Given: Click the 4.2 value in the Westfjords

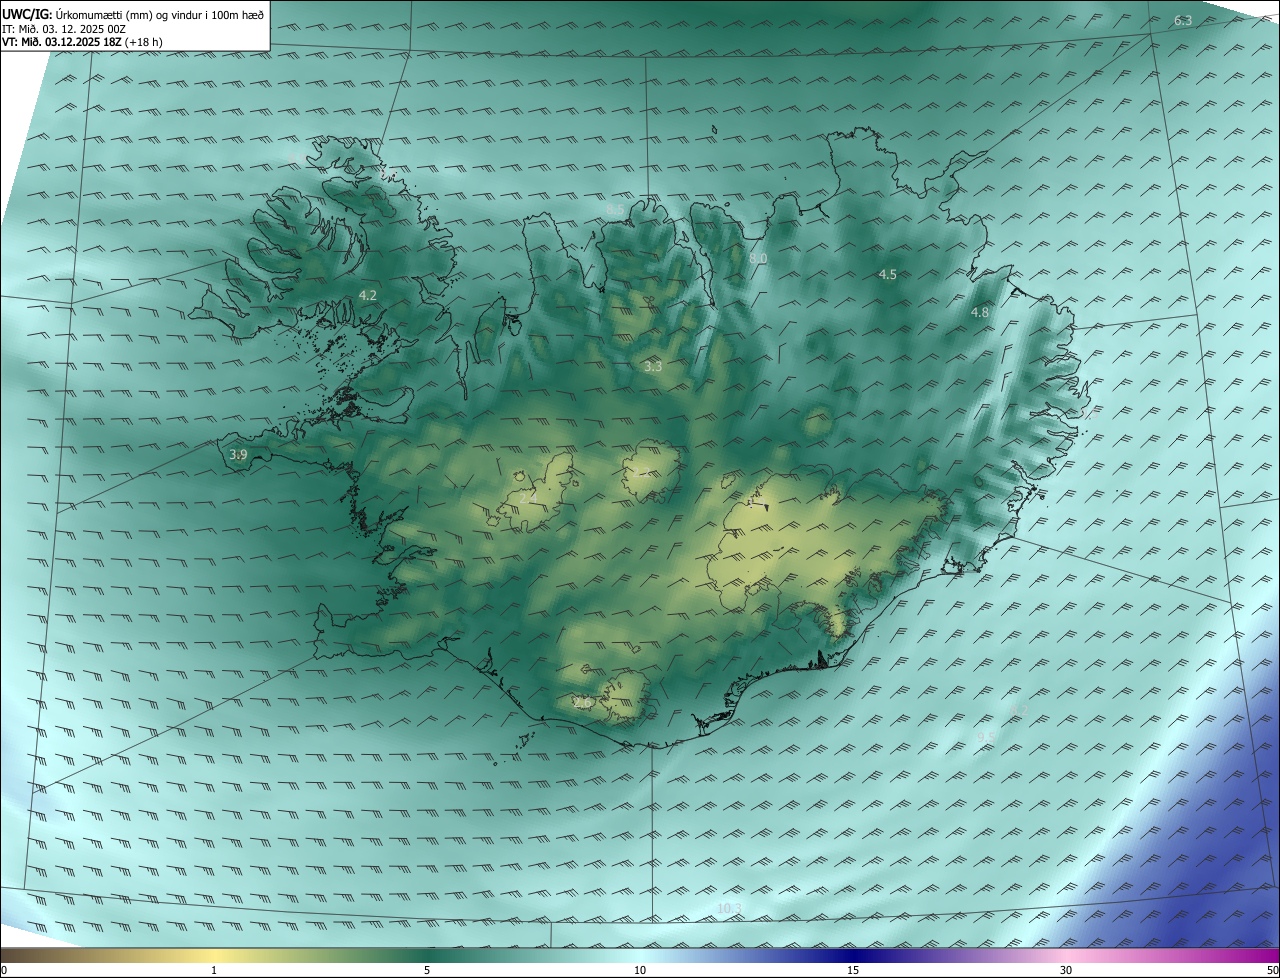Looking at the screenshot, I should [x=367, y=295].
